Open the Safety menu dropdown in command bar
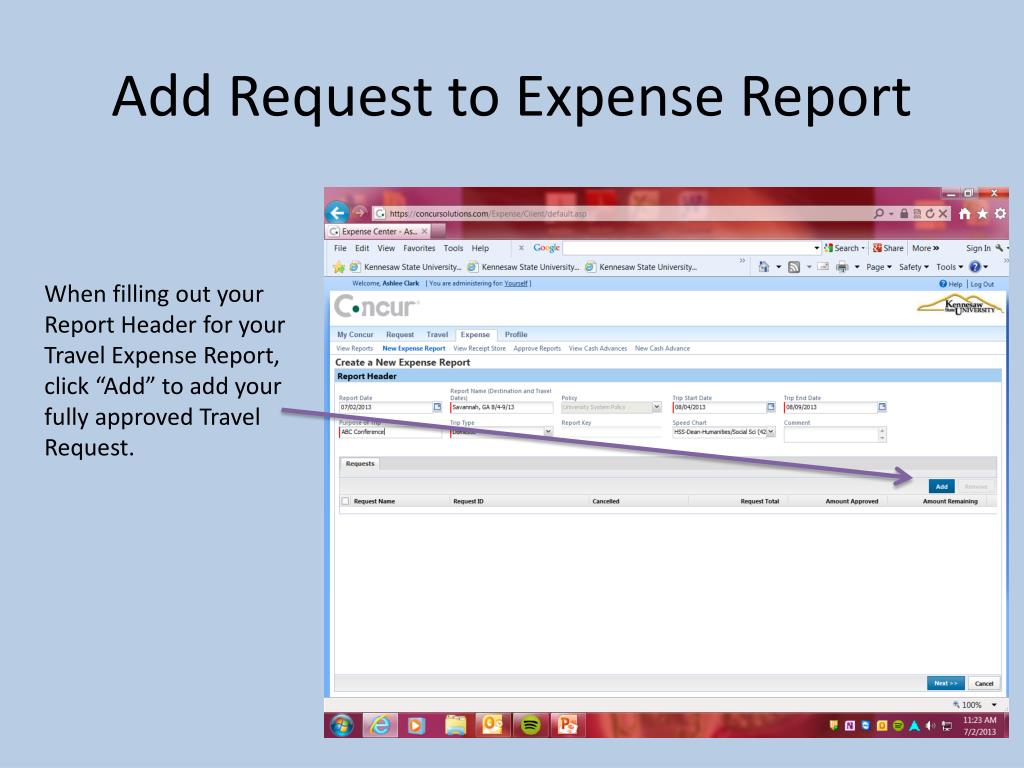This screenshot has width=1024, height=768. pyautogui.click(x=914, y=266)
